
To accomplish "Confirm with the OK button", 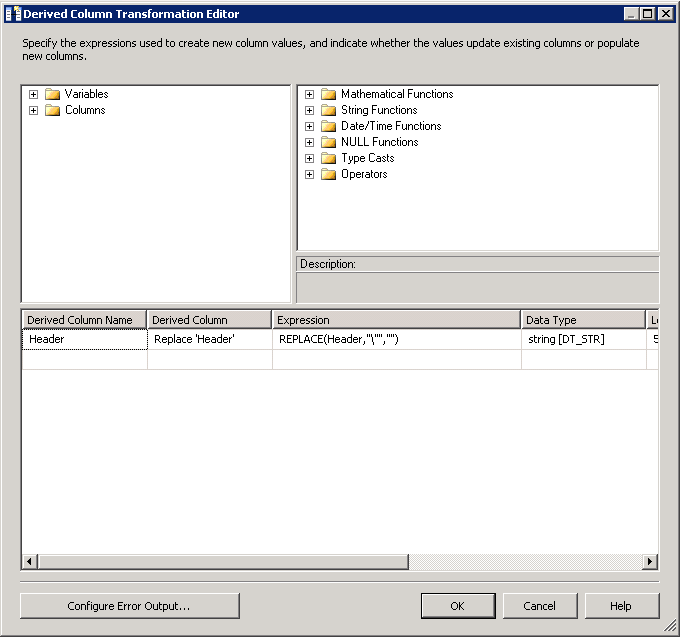I will (x=458, y=606).
